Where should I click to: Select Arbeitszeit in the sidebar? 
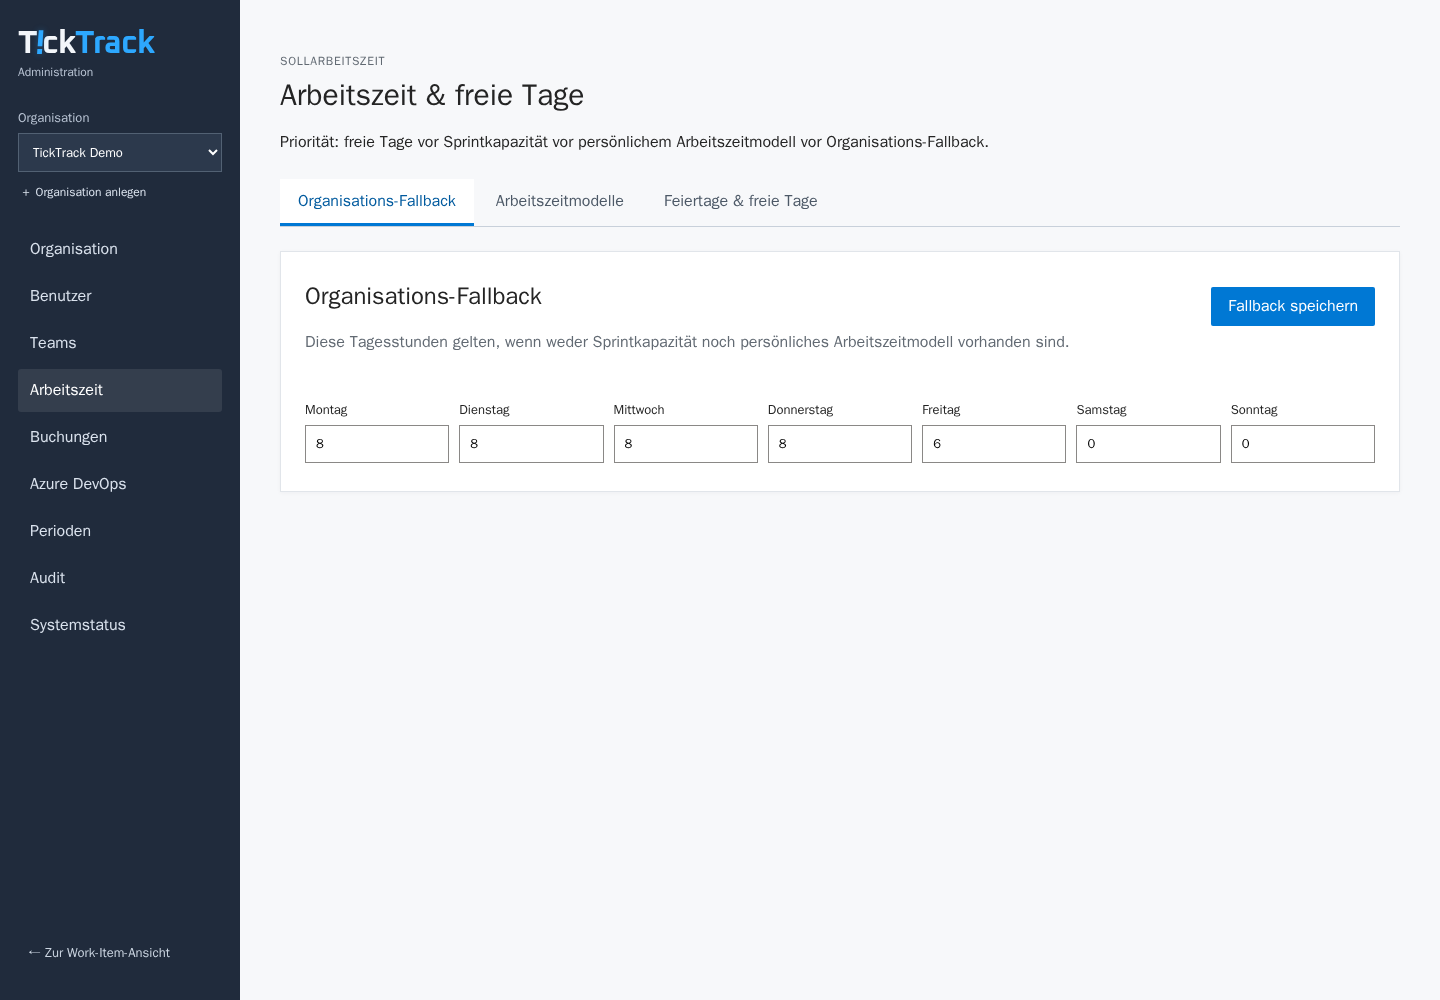120,390
